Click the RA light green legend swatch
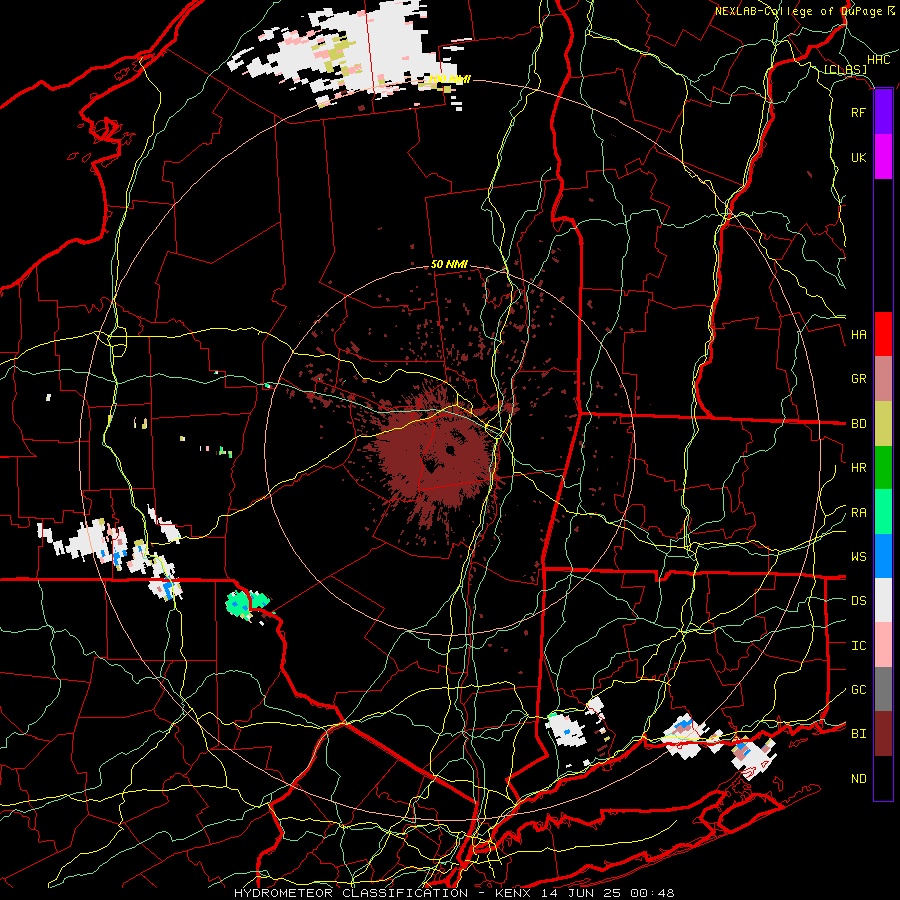 883,512
